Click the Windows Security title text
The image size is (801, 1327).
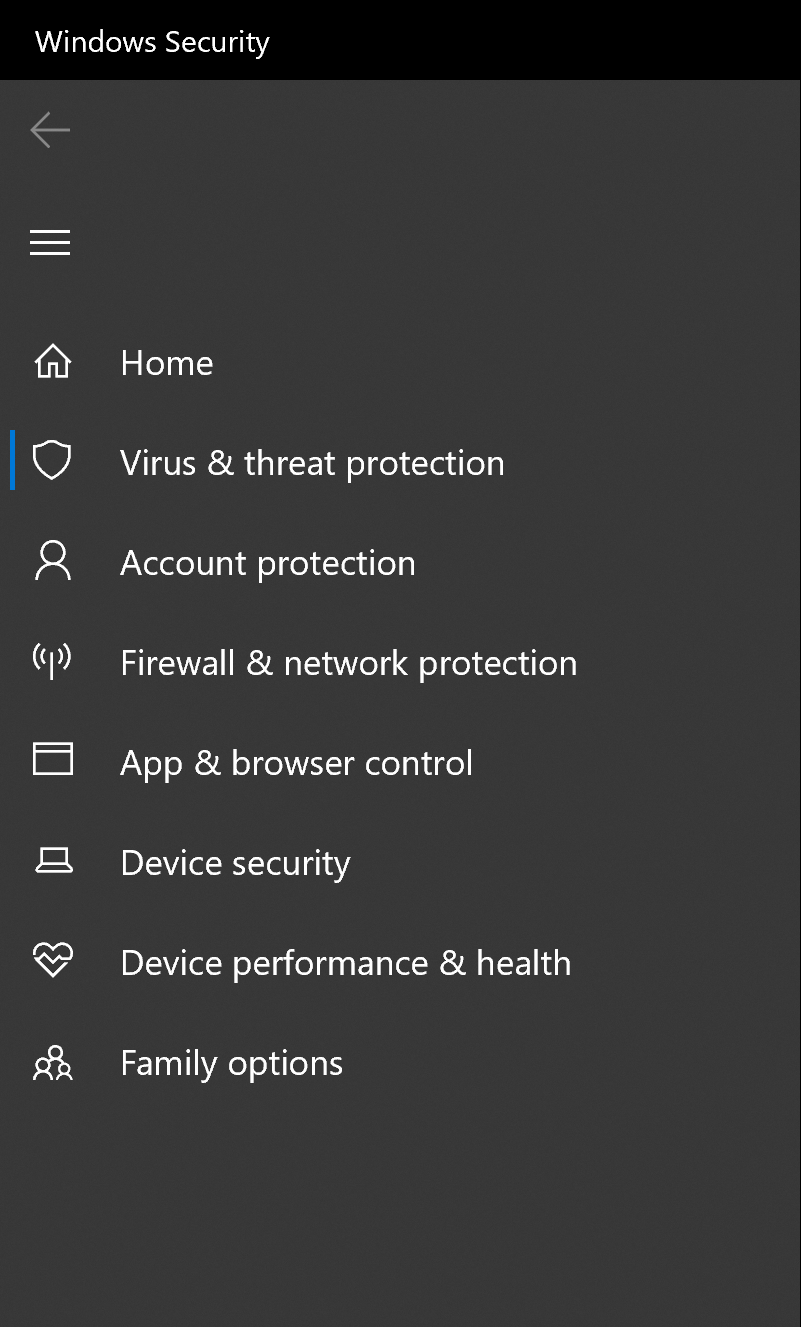152,42
